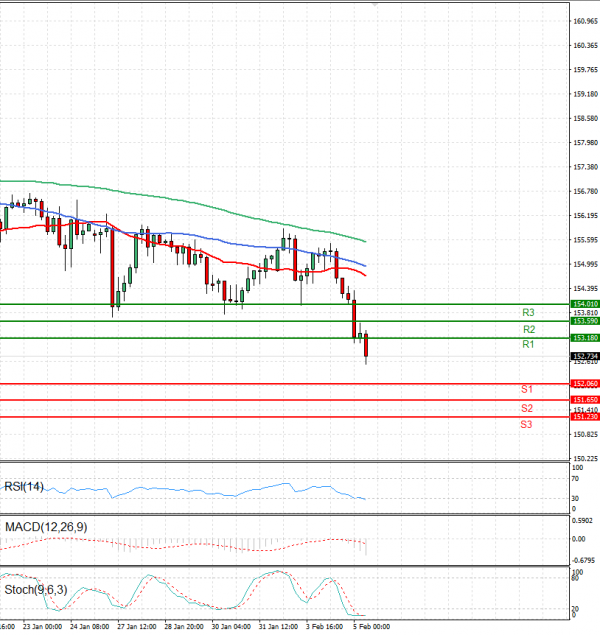This screenshot has width=600, height=635.
Task: Click the 28 Jan 20:00 time label
Action: tap(184, 626)
